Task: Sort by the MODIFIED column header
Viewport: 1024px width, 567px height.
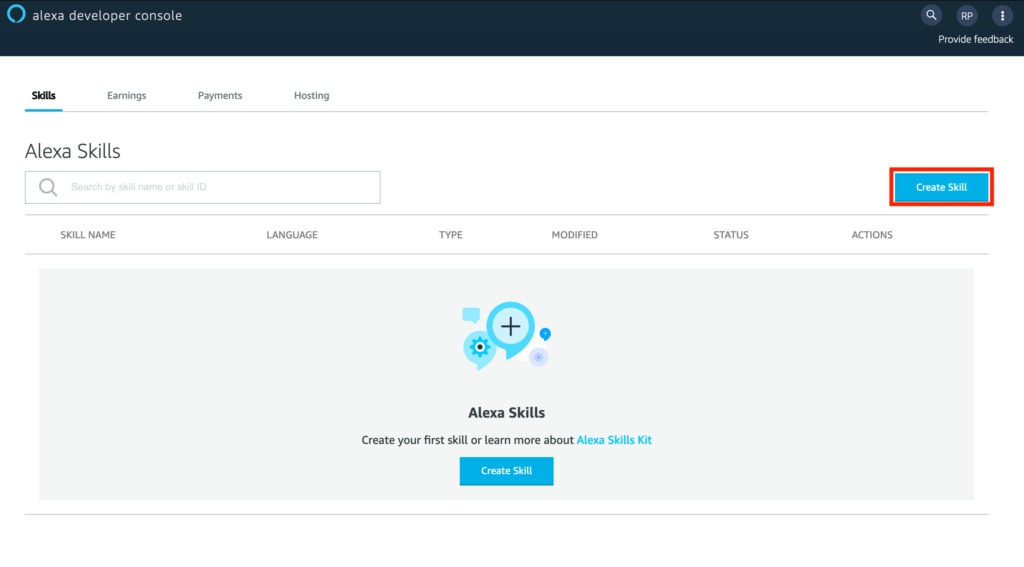Action: (x=574, y=235)
